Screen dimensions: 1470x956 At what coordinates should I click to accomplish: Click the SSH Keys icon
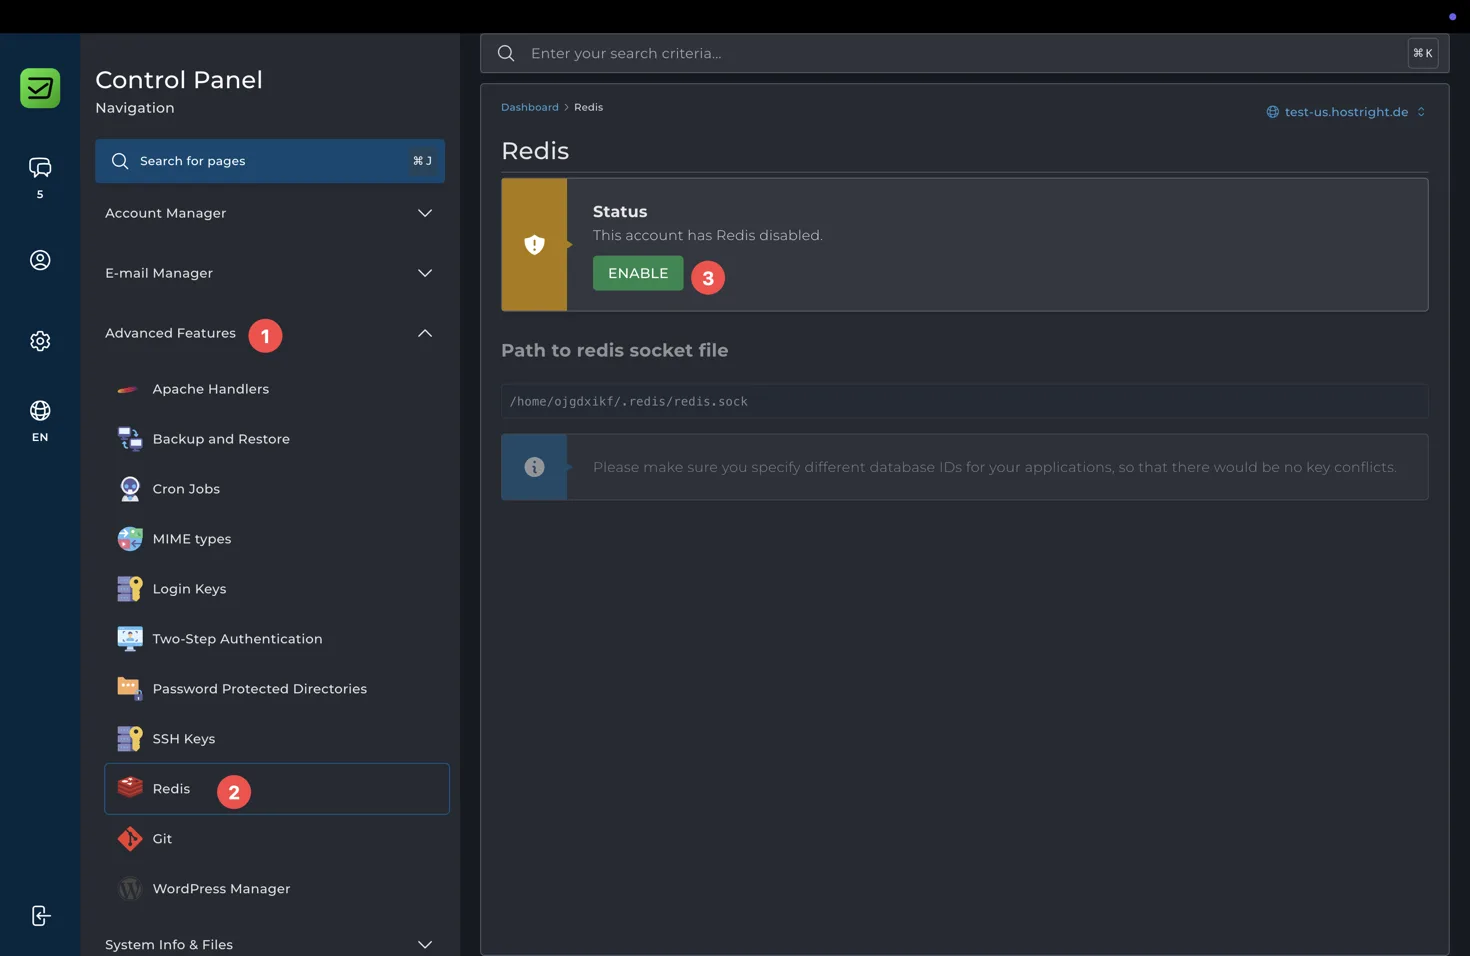pyautogui.click(x=129, y=738)
